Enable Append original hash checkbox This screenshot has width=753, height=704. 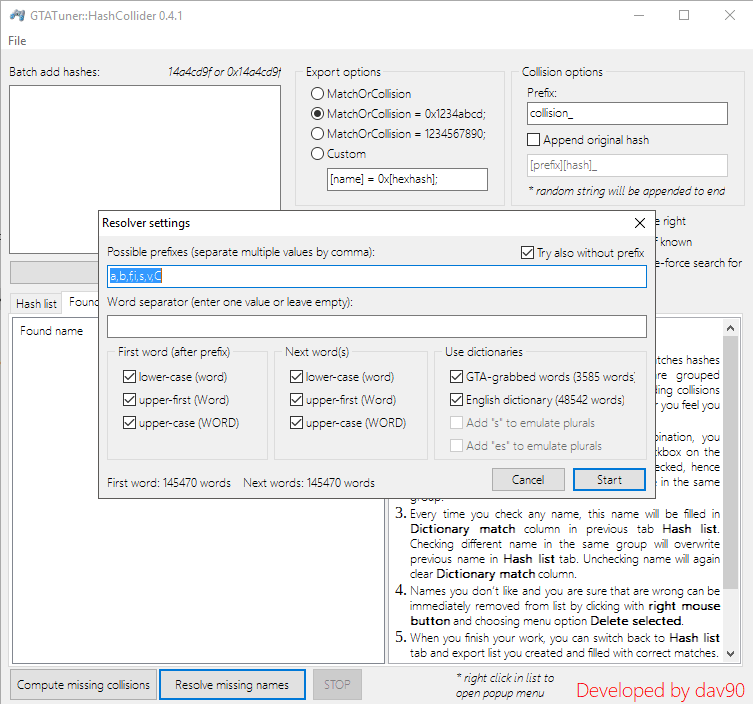coord(534,140)
